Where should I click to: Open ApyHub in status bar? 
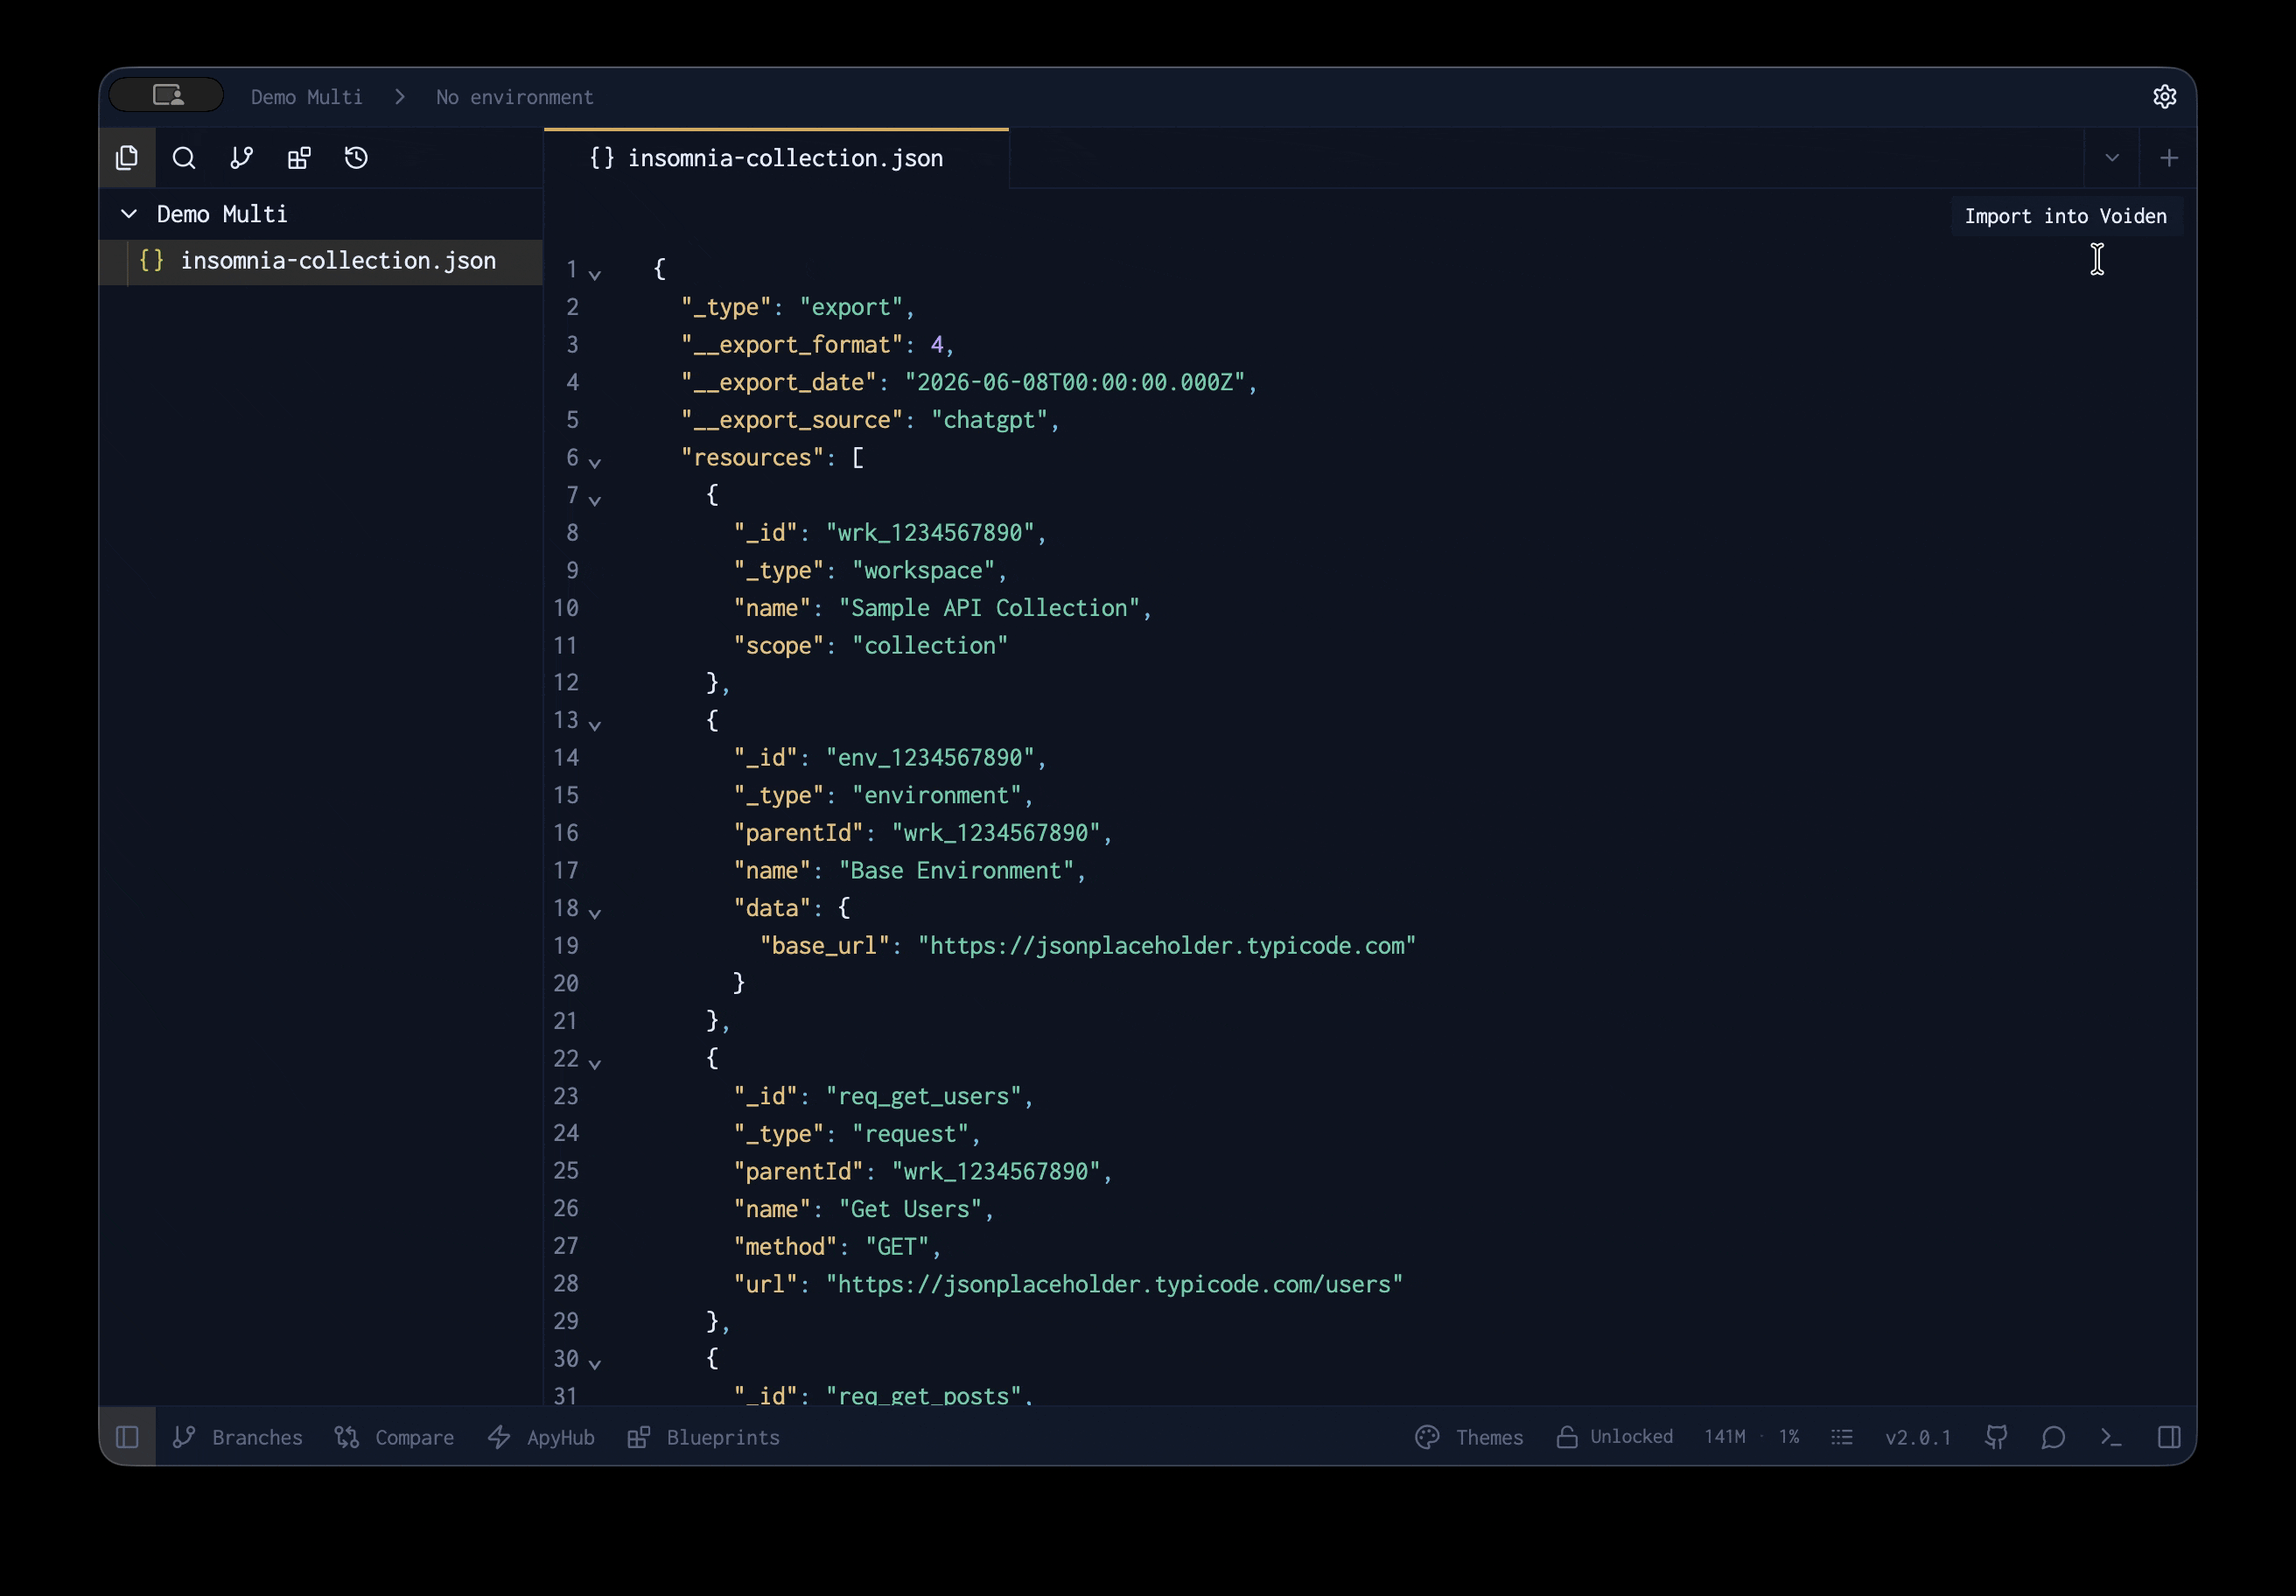pyautogui.click(x=541, y=1437)
